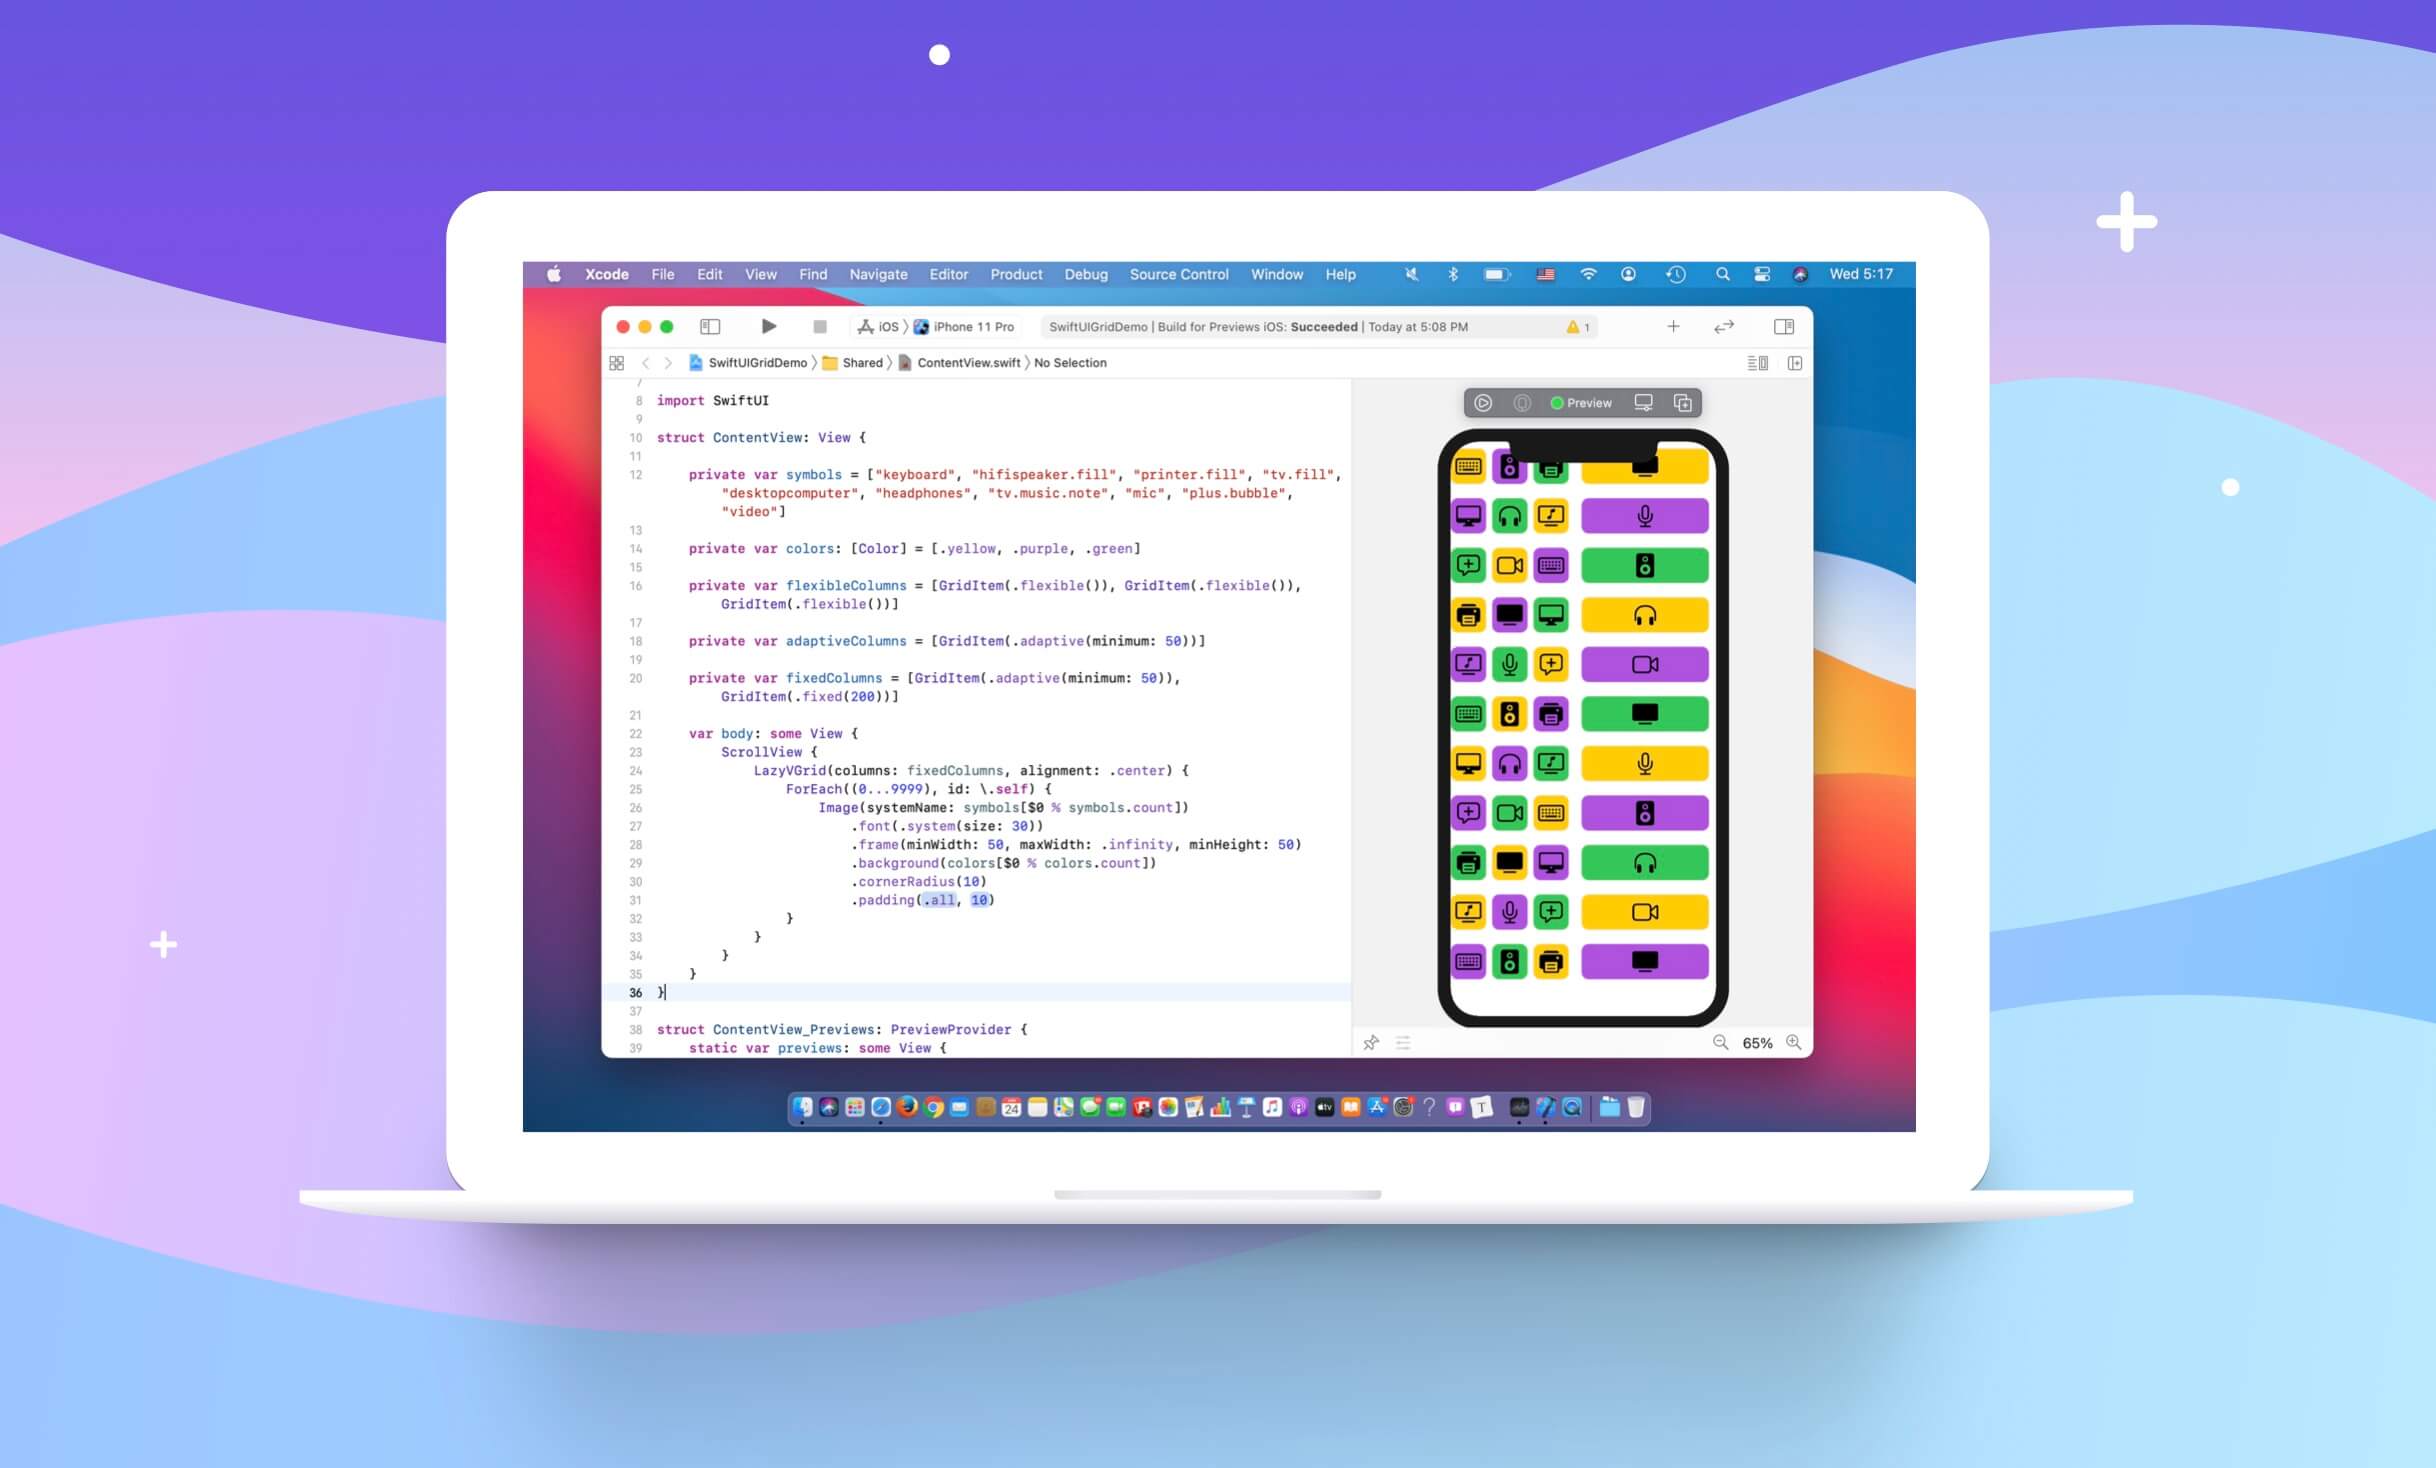Start Live Preview in the canvas toolbar
Image resolution: width=2436 pixels, height=1468 pixels.
pyautogui.click(x=1483, y=403)
